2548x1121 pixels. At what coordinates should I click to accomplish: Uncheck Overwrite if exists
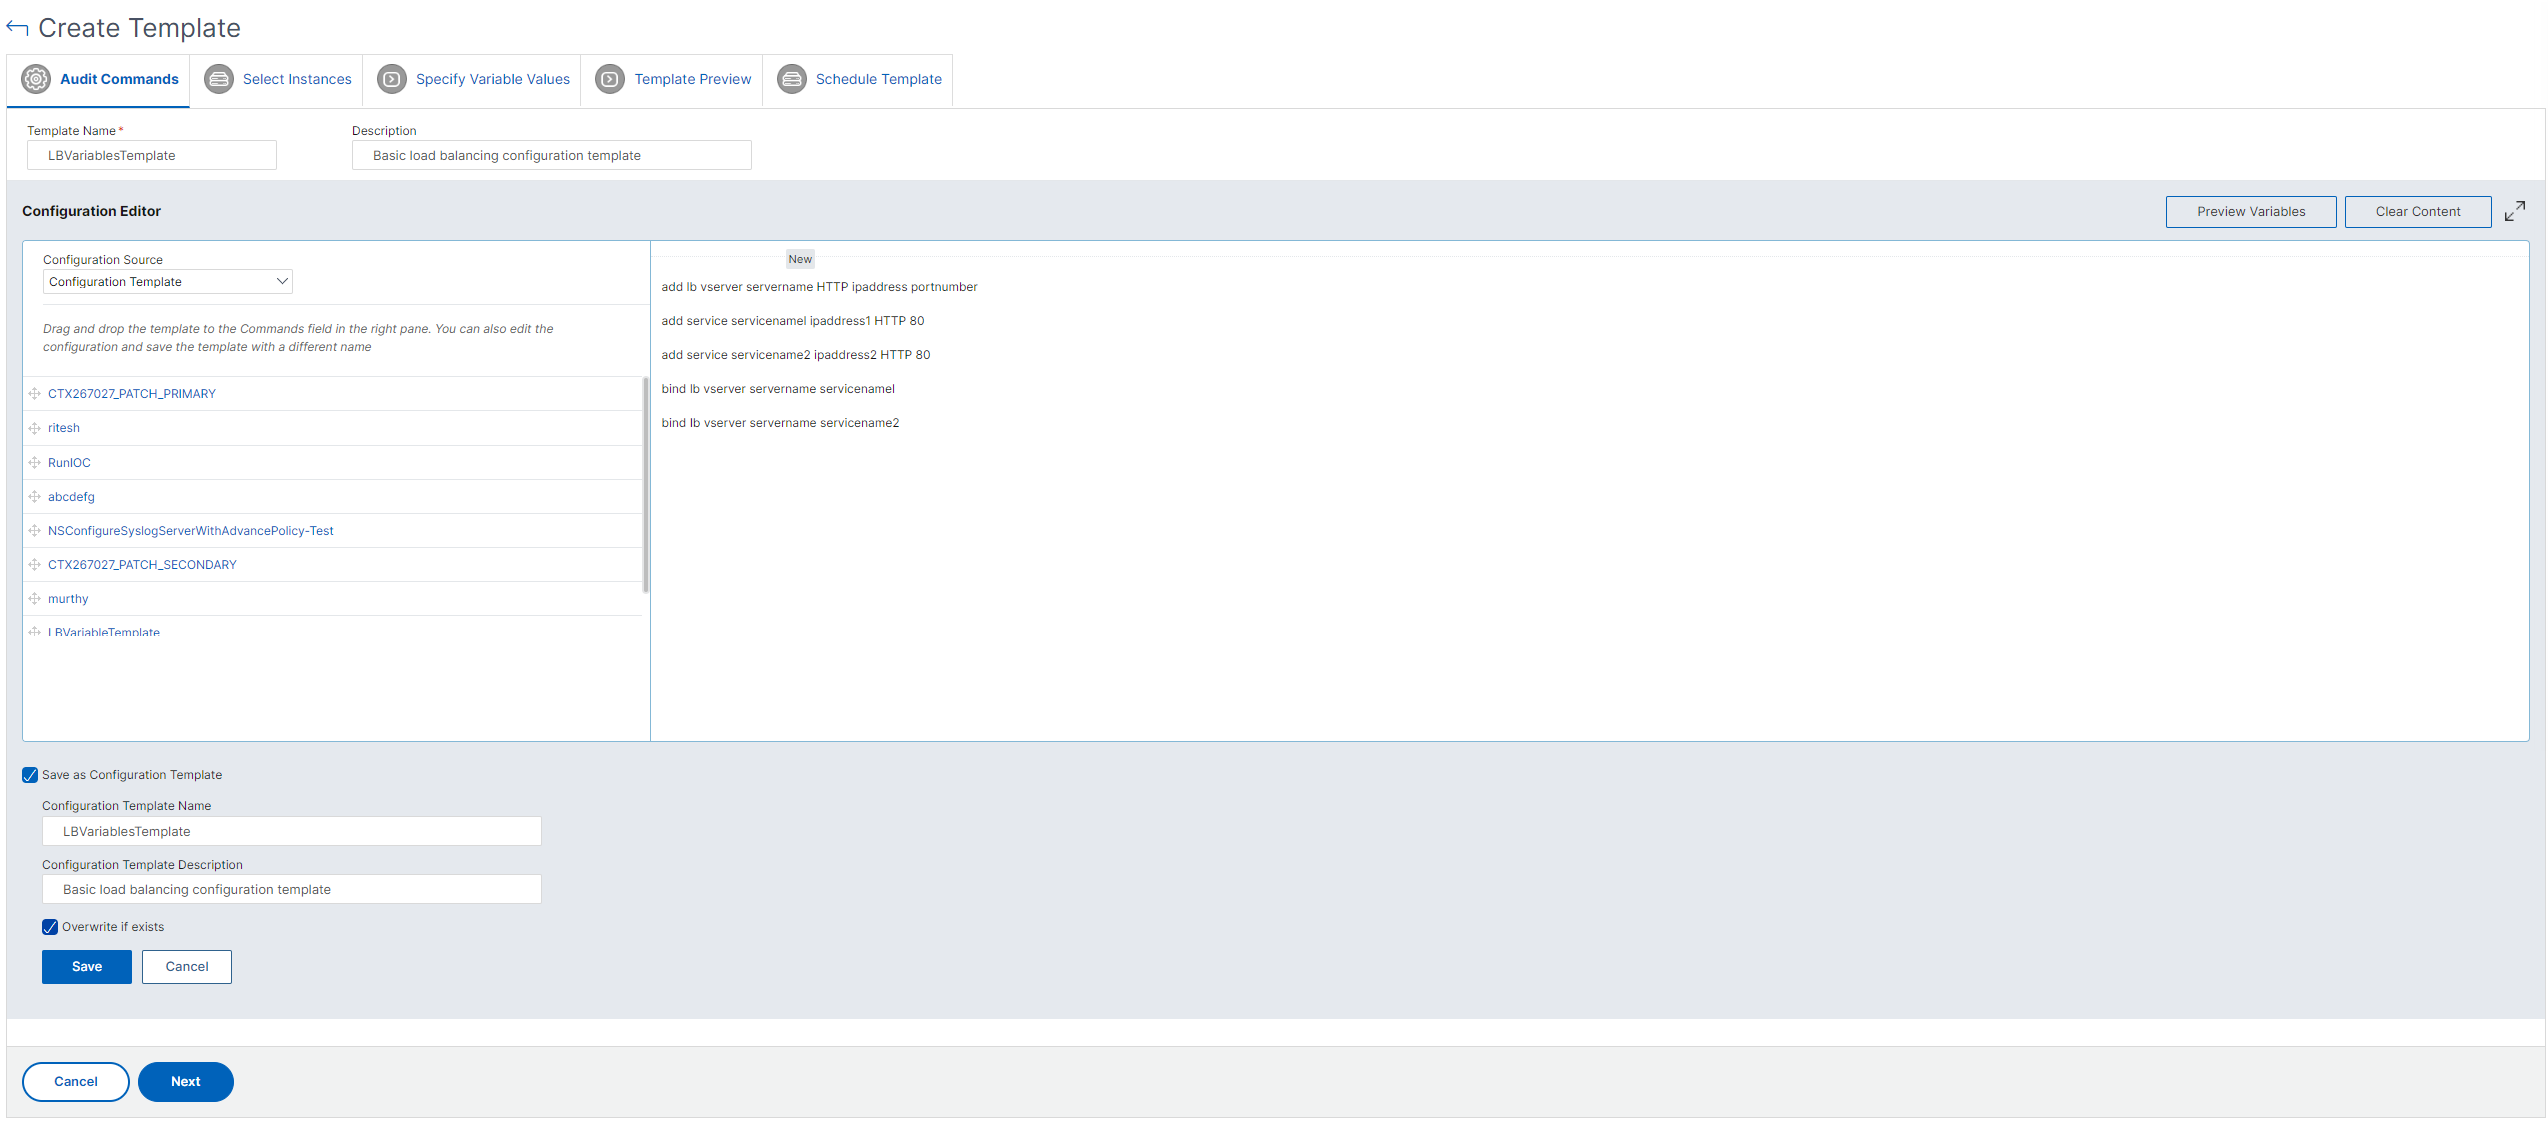(50, 927)
